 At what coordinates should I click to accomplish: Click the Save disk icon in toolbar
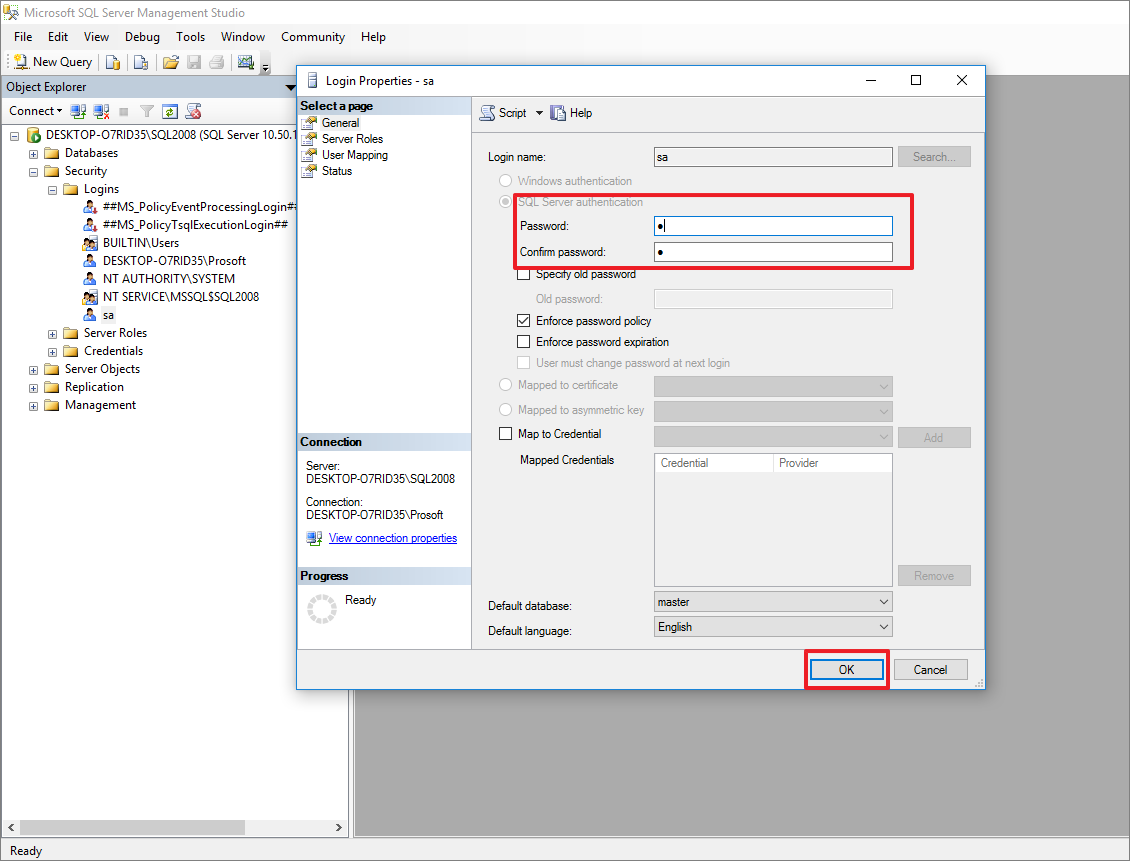click(194, 62)
